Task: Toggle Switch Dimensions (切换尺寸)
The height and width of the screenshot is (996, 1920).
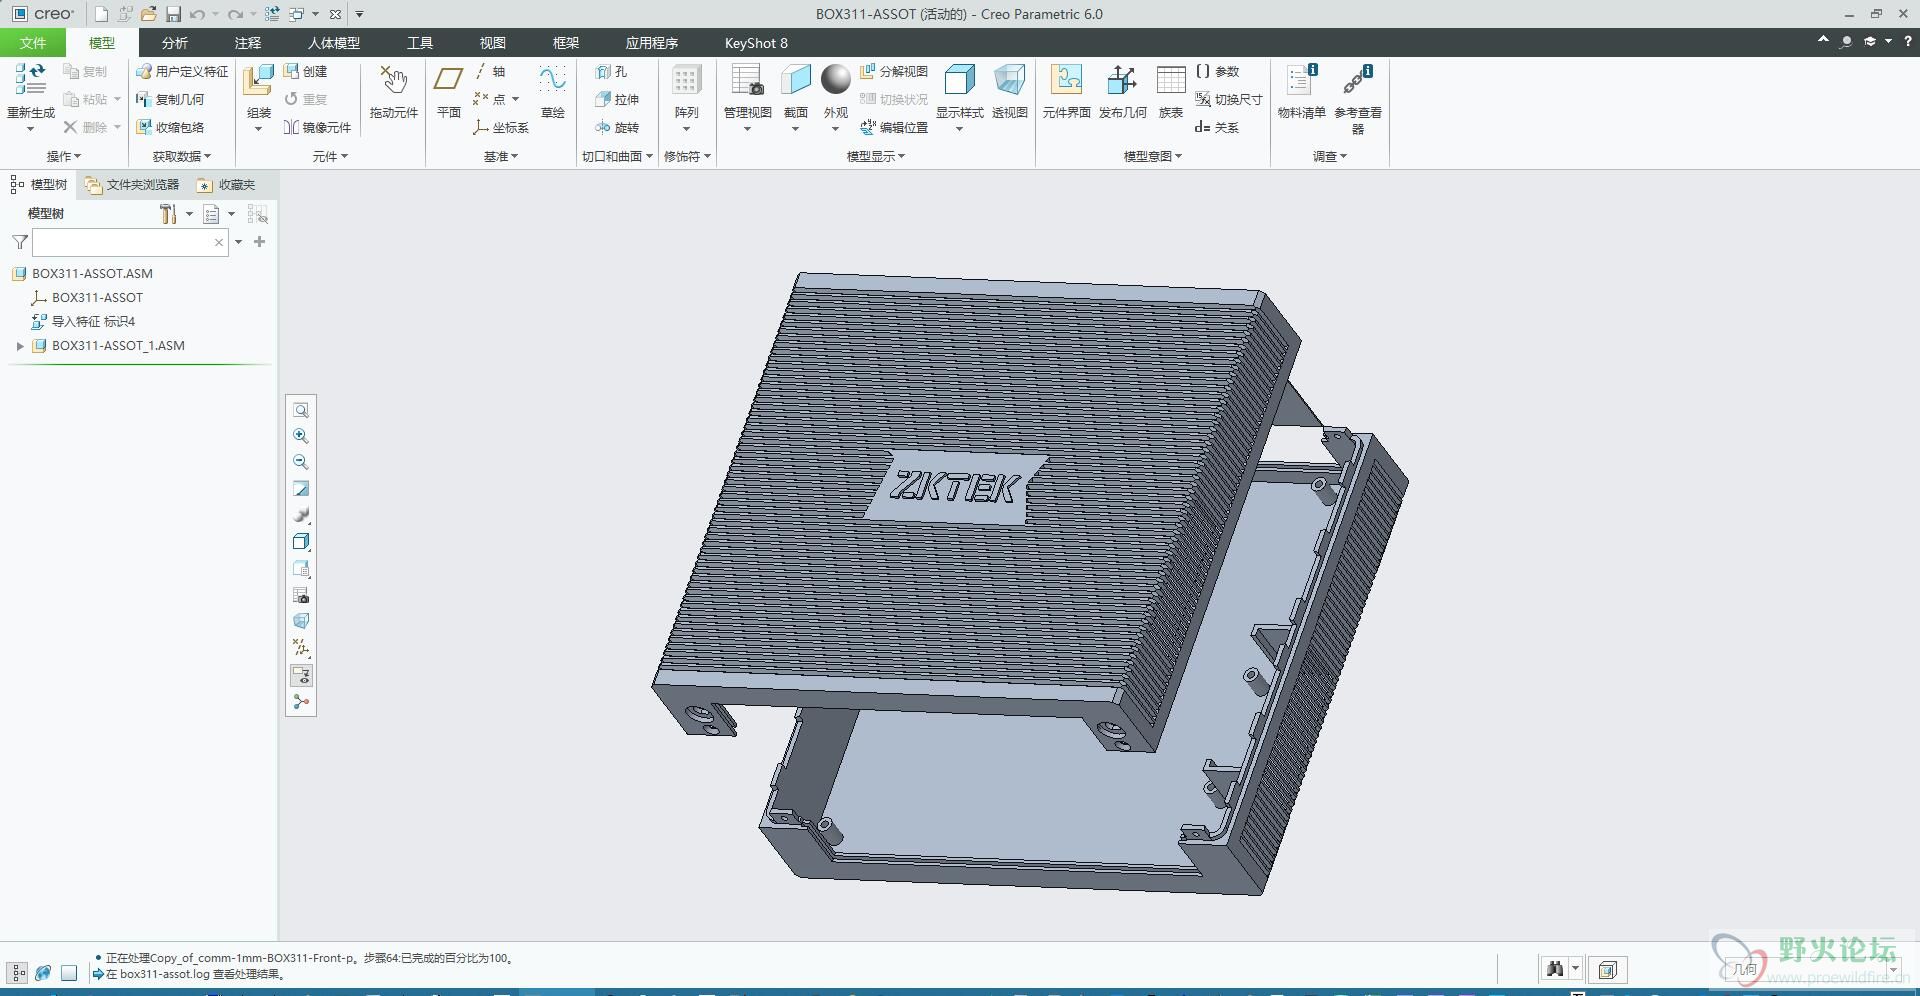Action: (x=1229, y=99)
